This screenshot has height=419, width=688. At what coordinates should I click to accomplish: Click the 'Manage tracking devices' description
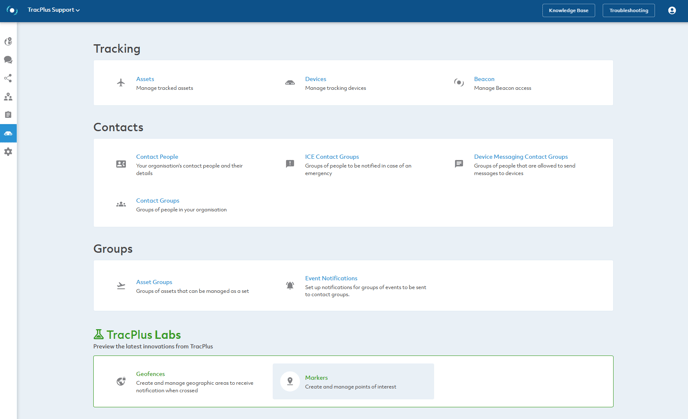[x=335, y=88]
